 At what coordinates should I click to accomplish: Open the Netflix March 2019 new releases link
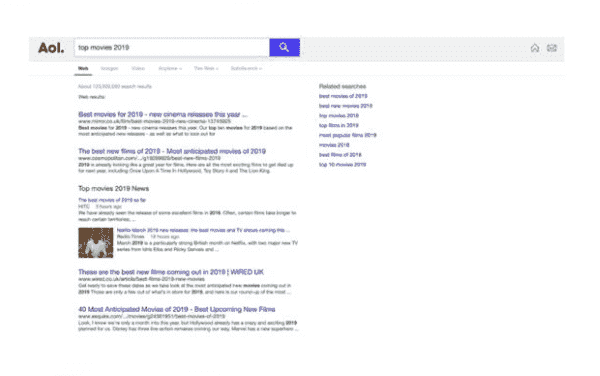[x=203, y=230]
